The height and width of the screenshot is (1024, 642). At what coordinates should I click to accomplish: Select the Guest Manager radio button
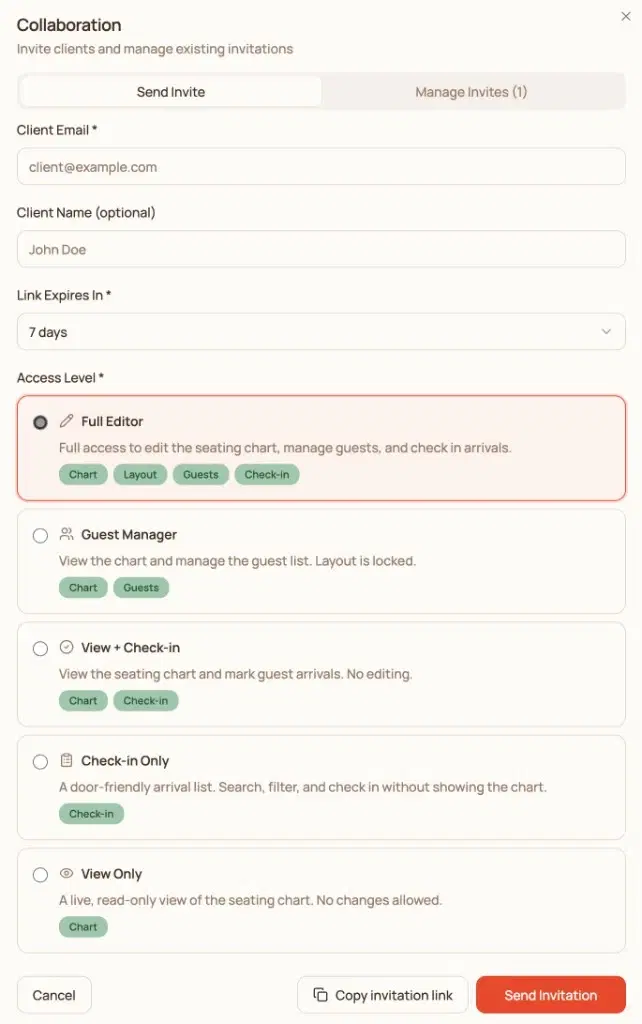(40, 534)
